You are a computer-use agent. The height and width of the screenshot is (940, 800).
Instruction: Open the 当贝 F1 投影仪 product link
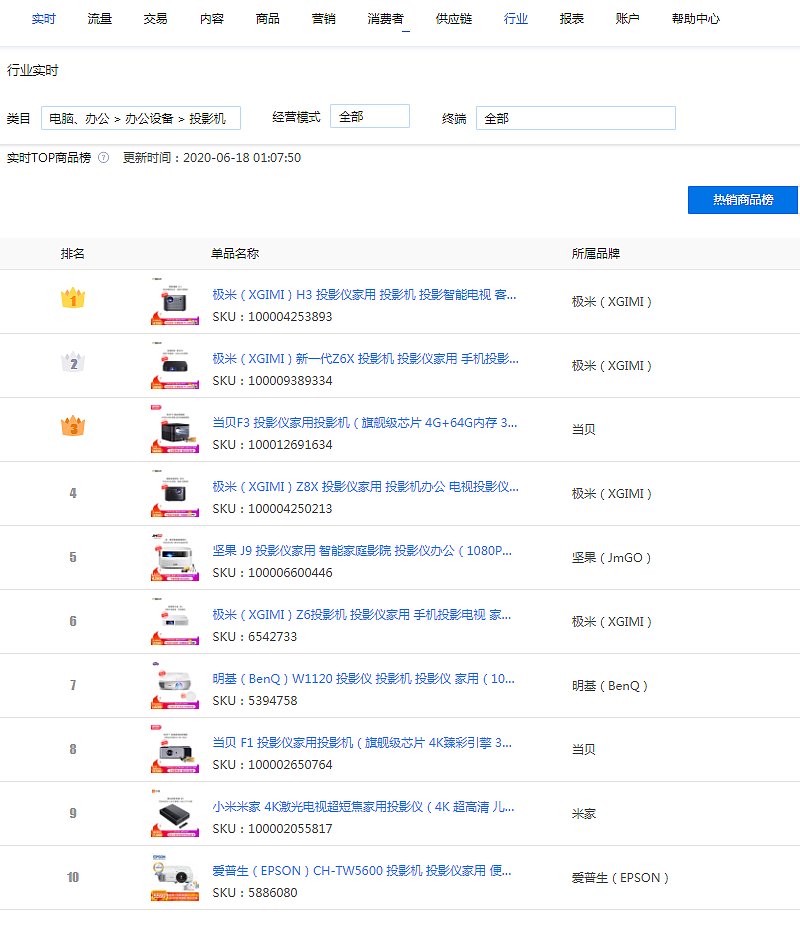tap(362, 743)
